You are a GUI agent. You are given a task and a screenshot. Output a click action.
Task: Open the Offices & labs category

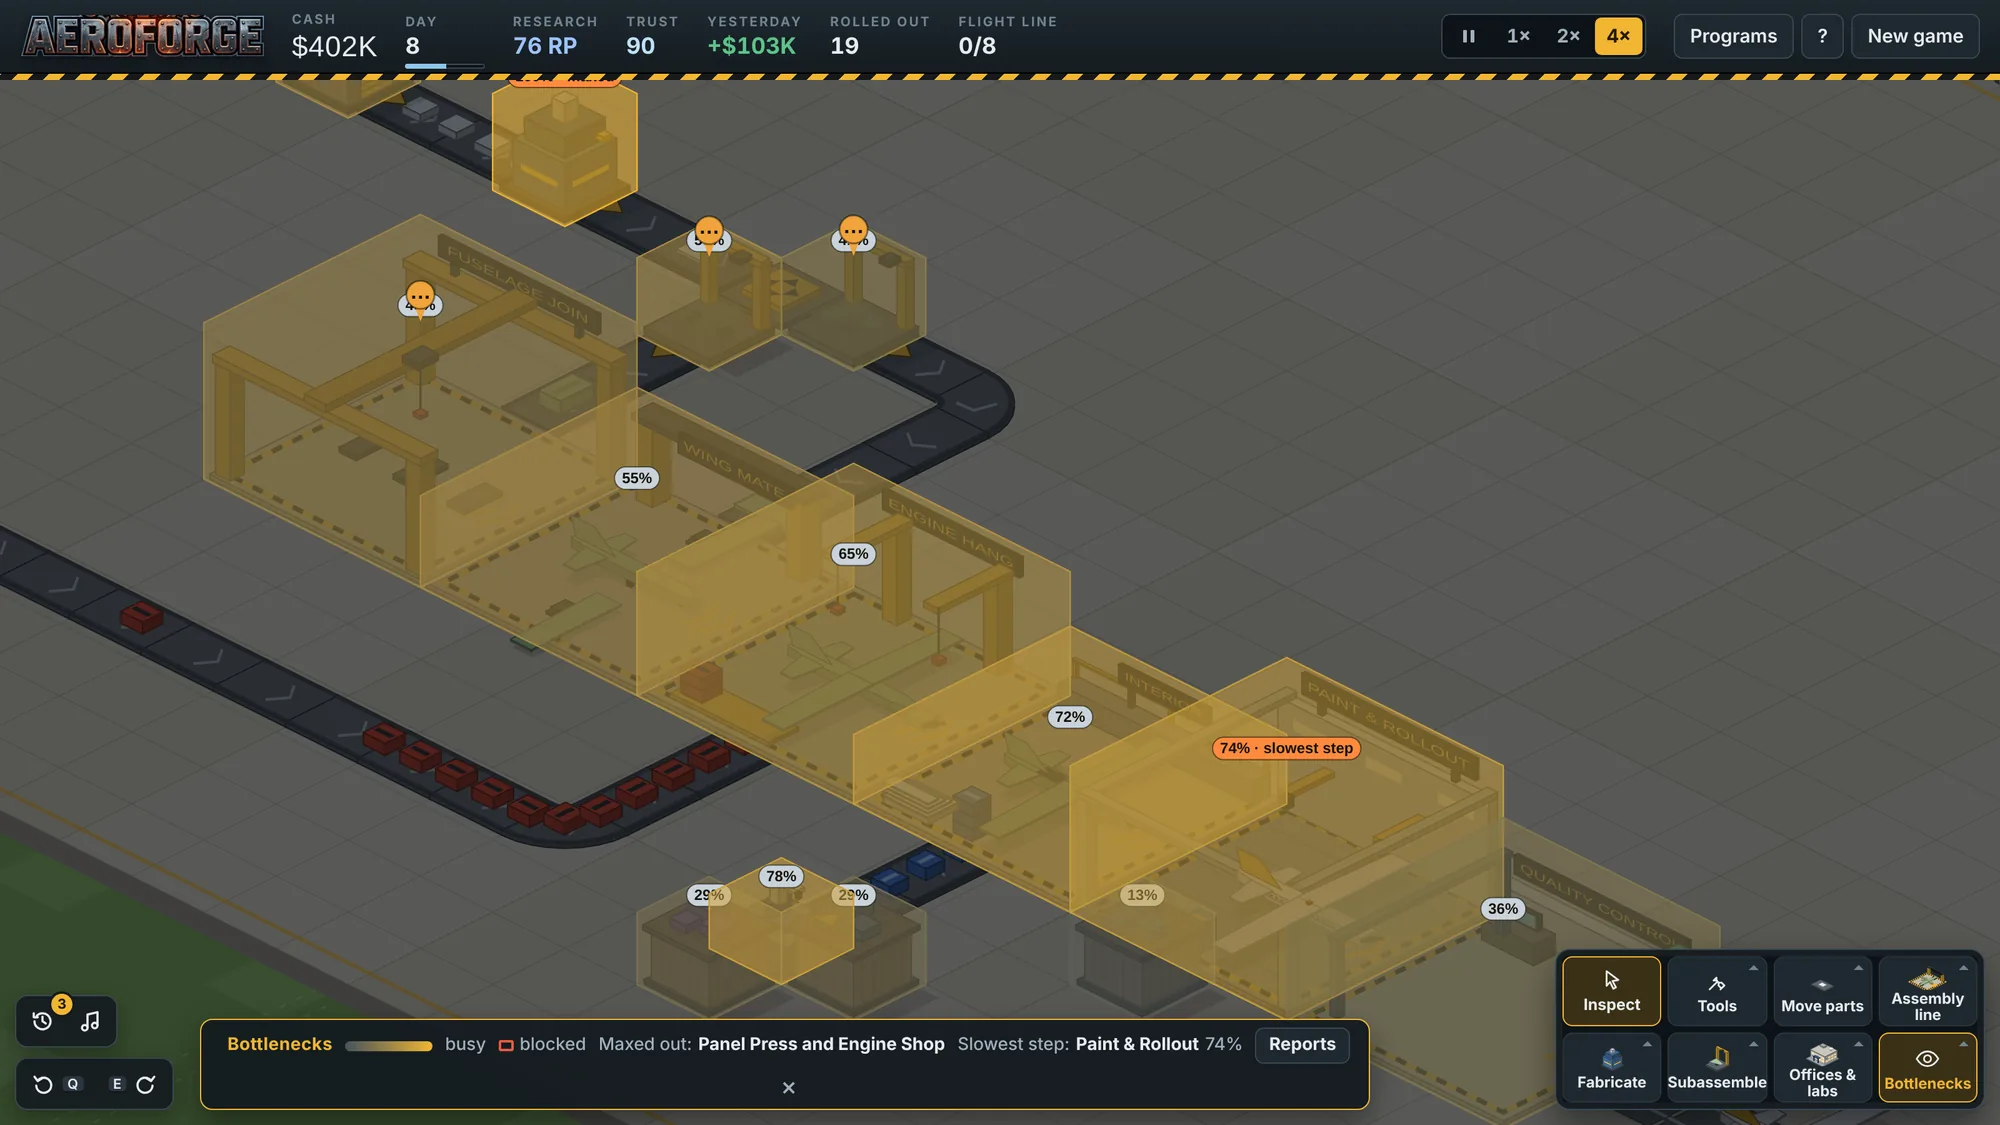tap(1822, 1068)
